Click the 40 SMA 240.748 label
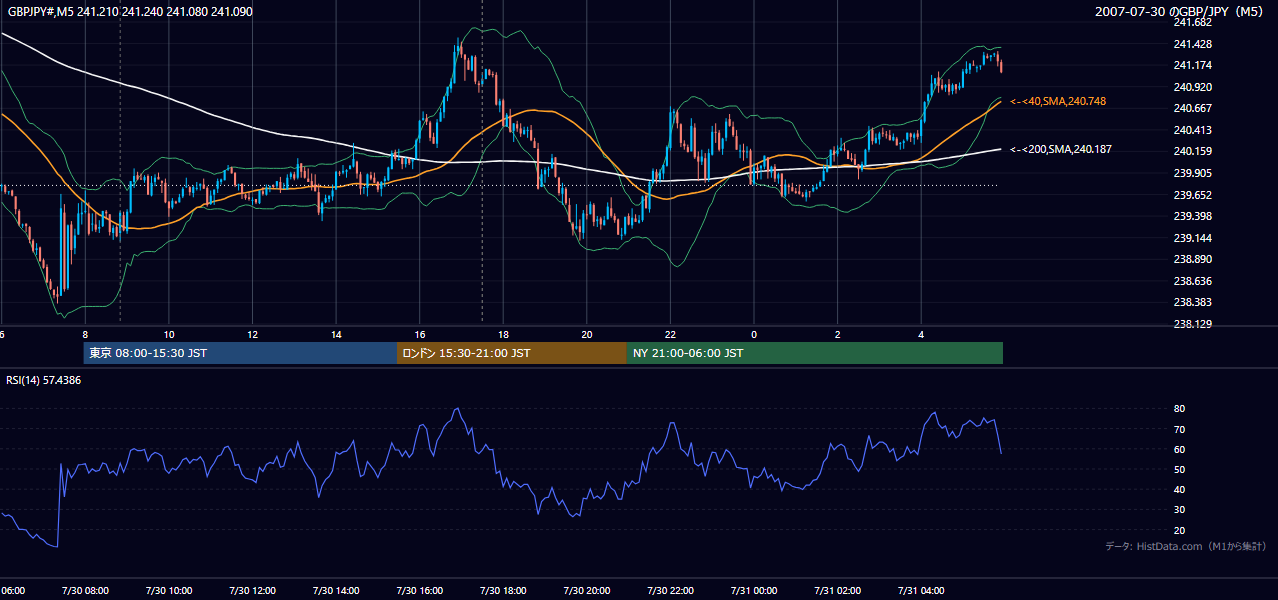 (x=1058, y=102)
